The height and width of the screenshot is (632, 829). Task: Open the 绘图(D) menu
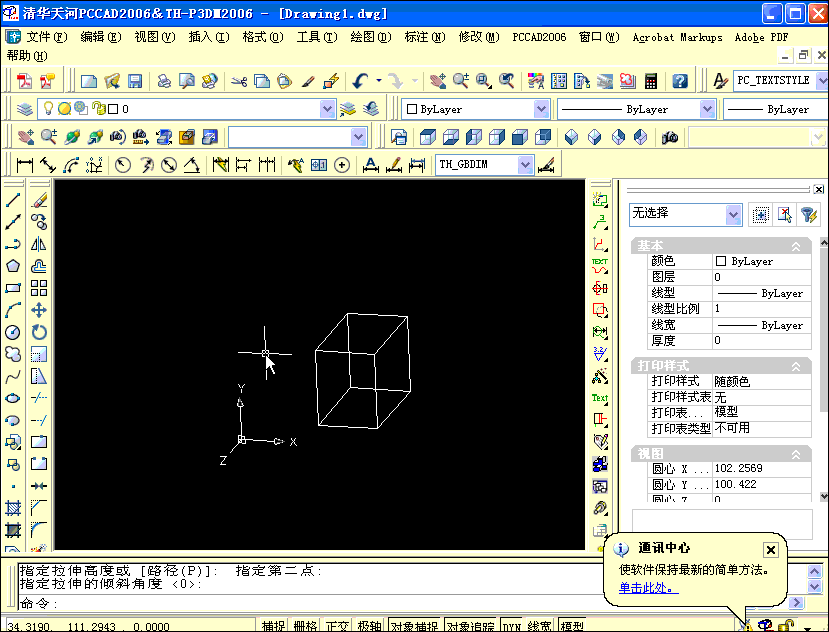pos(371,37)
